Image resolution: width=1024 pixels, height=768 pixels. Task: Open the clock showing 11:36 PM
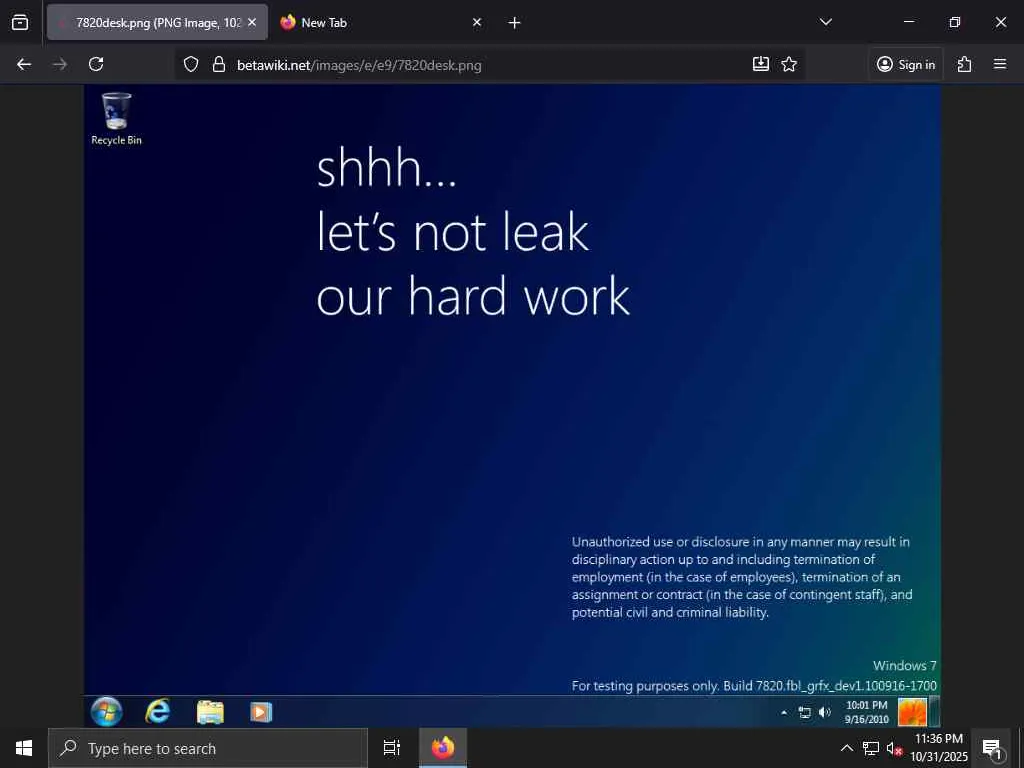point(939,748)
